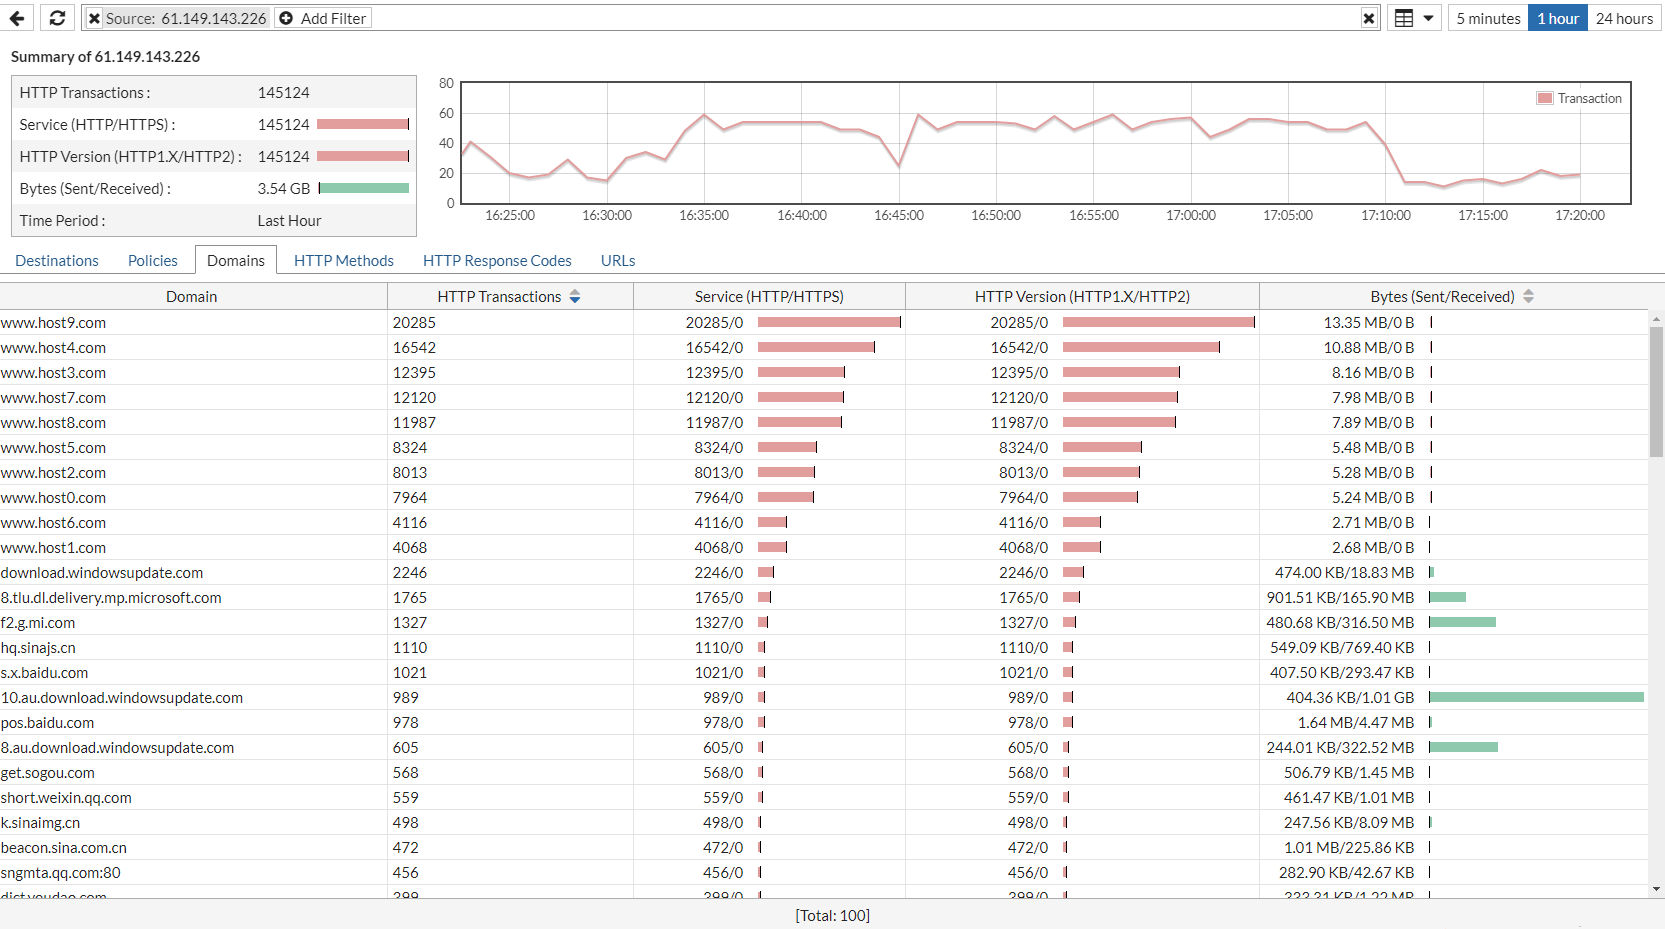Select the 24 hours time range
1665x929 pixels.
(1624, 18)
